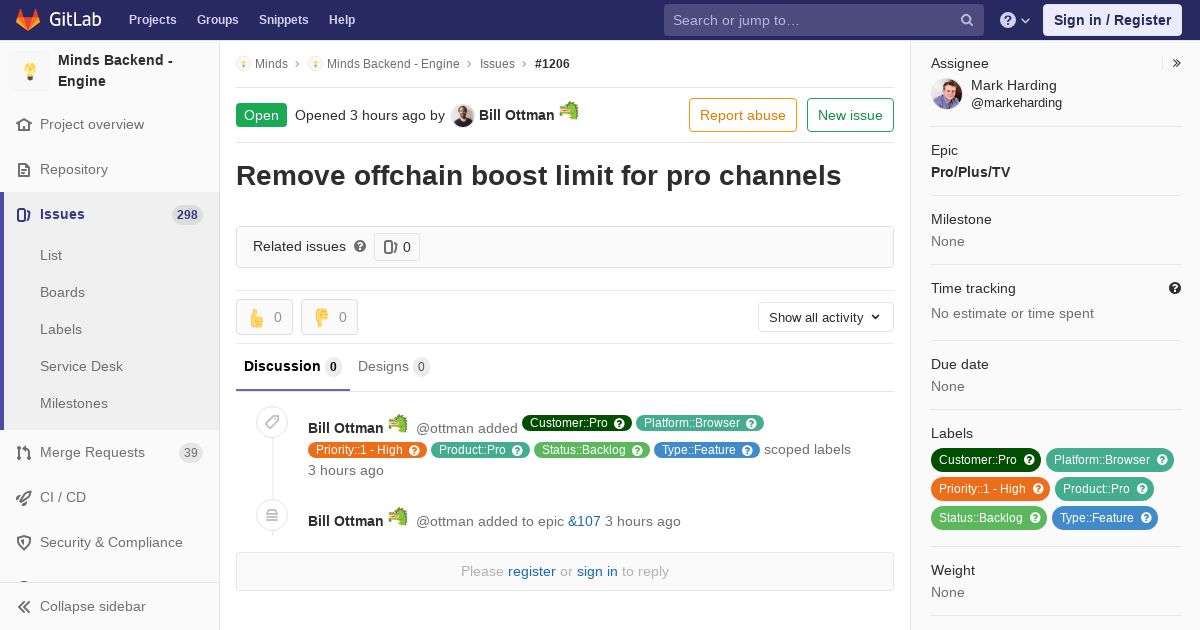Open the Snippets menu item
1200x630 pixels.
(283, 20)
